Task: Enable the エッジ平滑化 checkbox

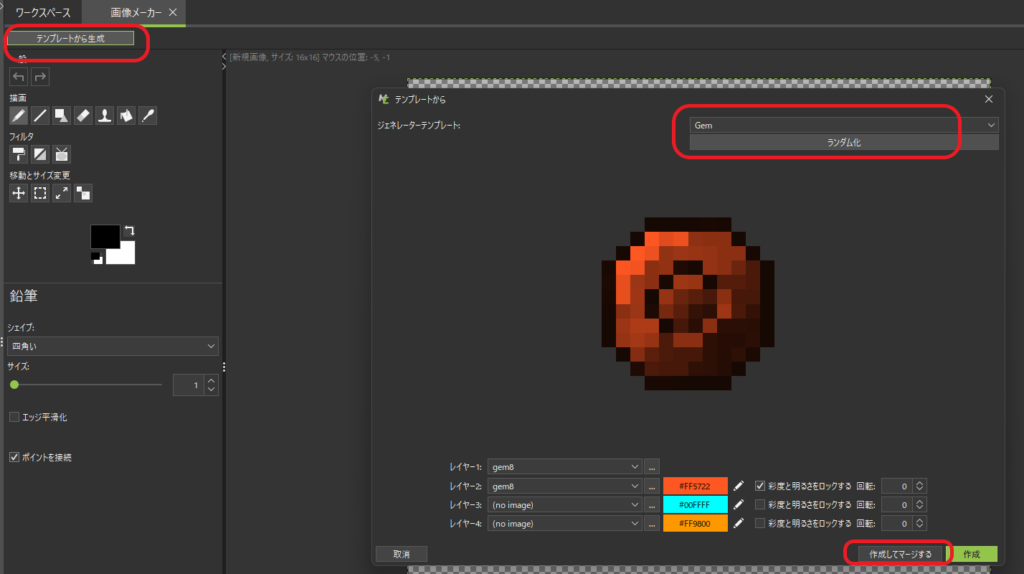Action: (x=14, y=417)
